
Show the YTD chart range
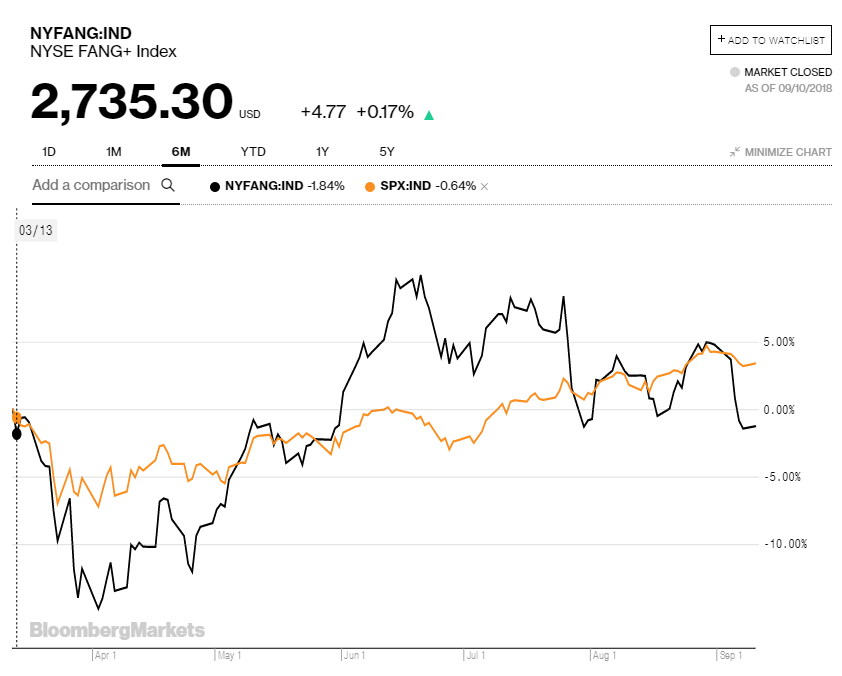coord(253,152)
